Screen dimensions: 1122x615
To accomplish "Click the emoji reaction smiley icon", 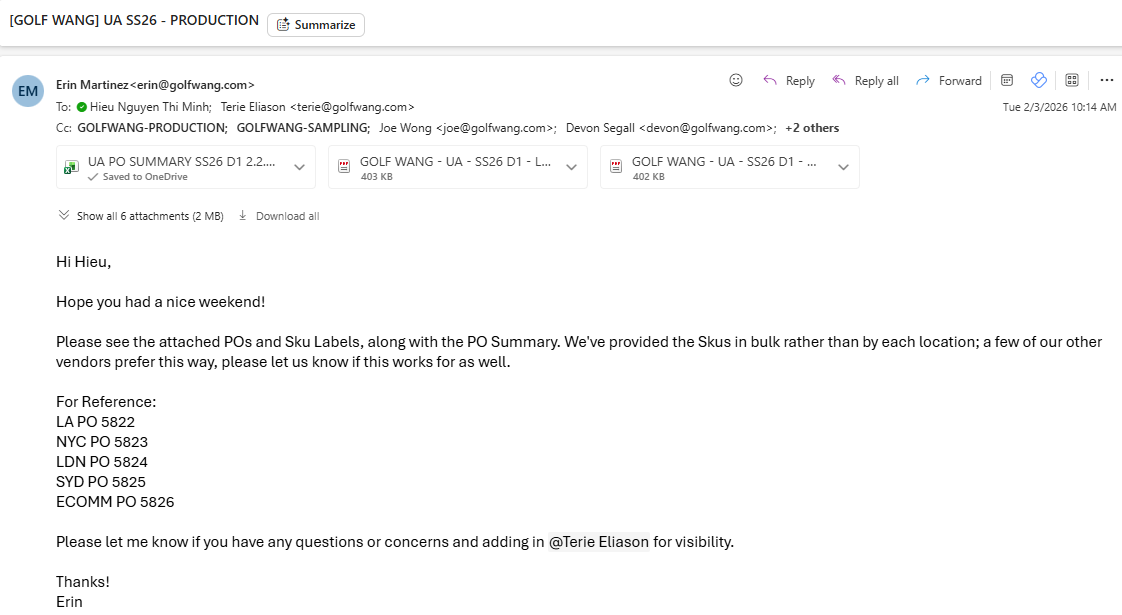I will pos(736,80).
